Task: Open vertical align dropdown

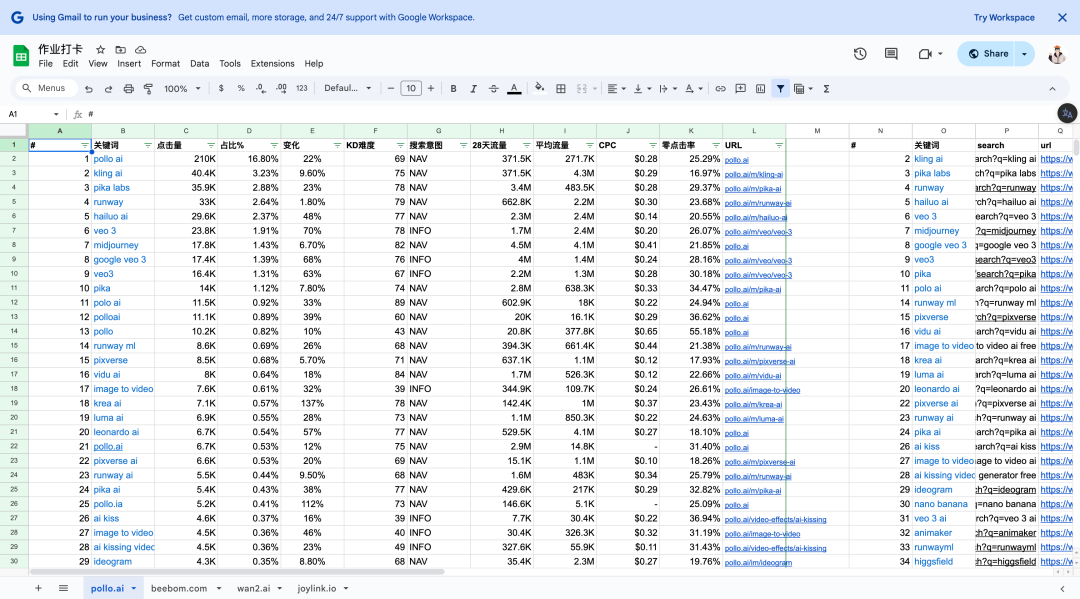Action: [x=642, y=89]
